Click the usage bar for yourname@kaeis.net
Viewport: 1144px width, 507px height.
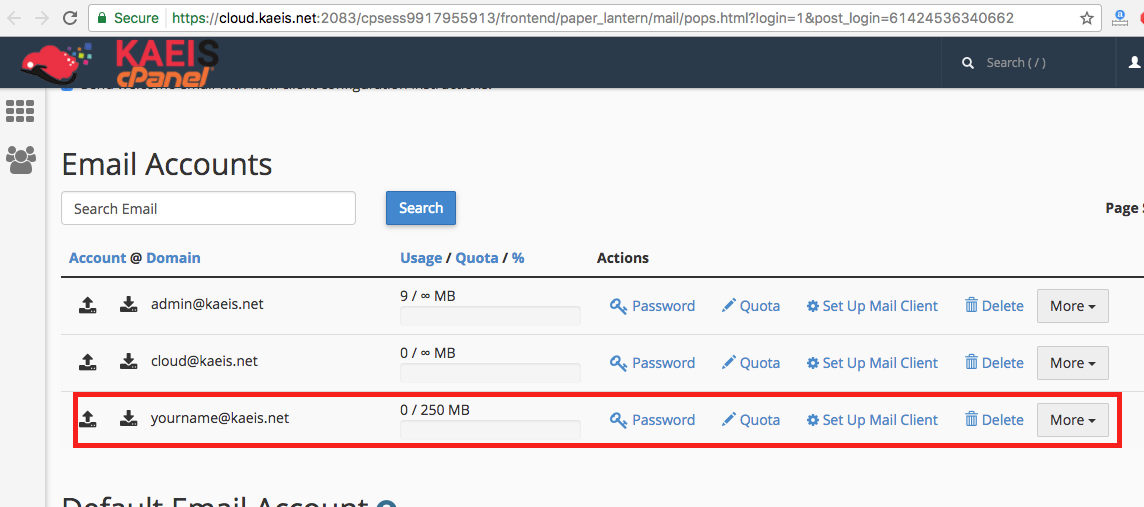click(490, 430)
